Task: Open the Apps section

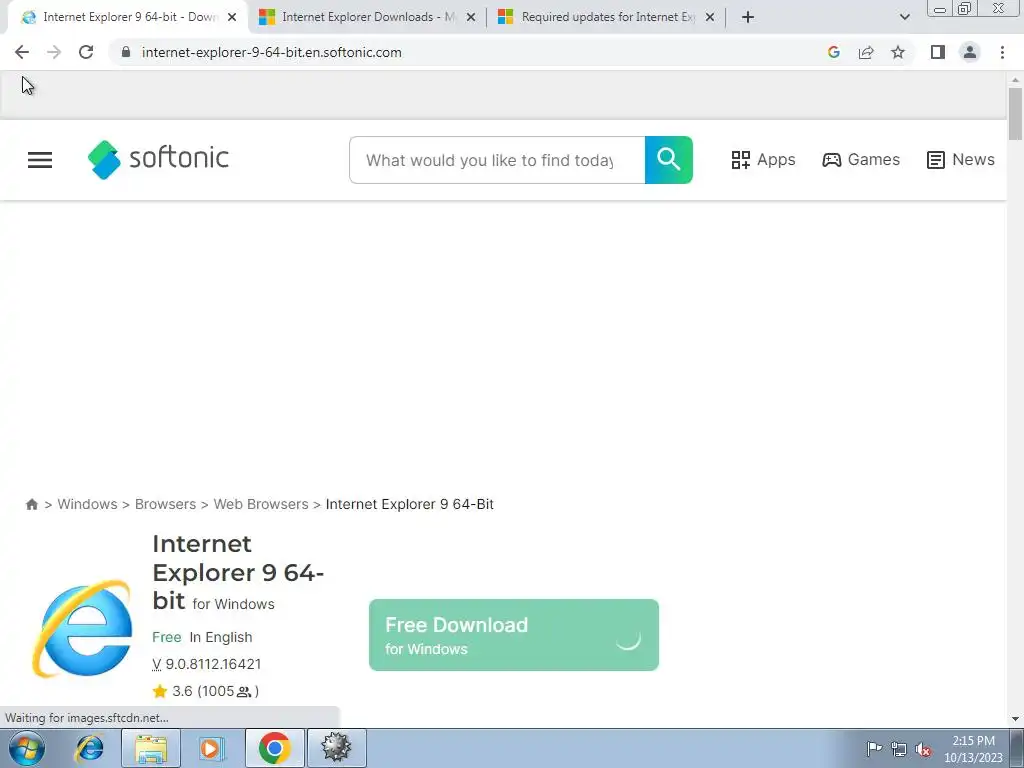Action: [x=763, y=159]
